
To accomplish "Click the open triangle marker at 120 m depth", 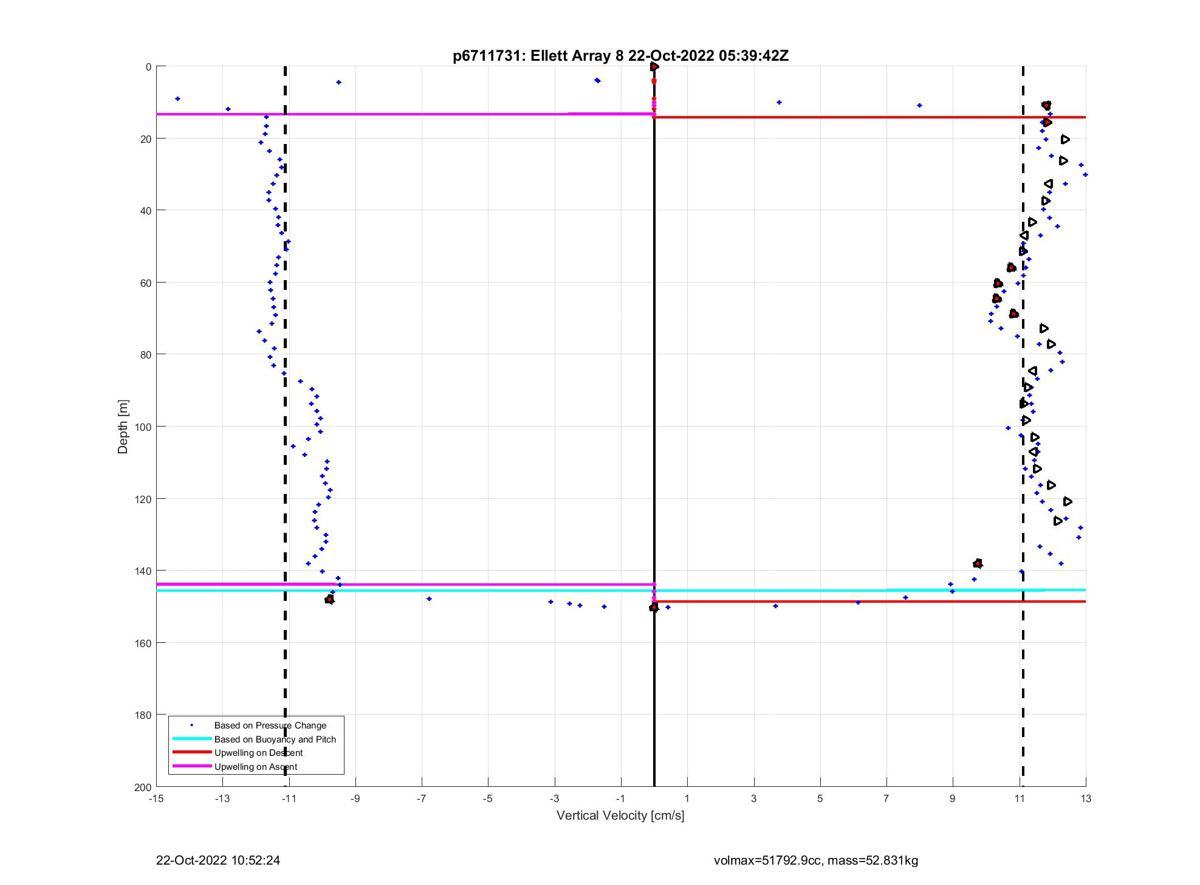I will click(x=1068, y=501).
